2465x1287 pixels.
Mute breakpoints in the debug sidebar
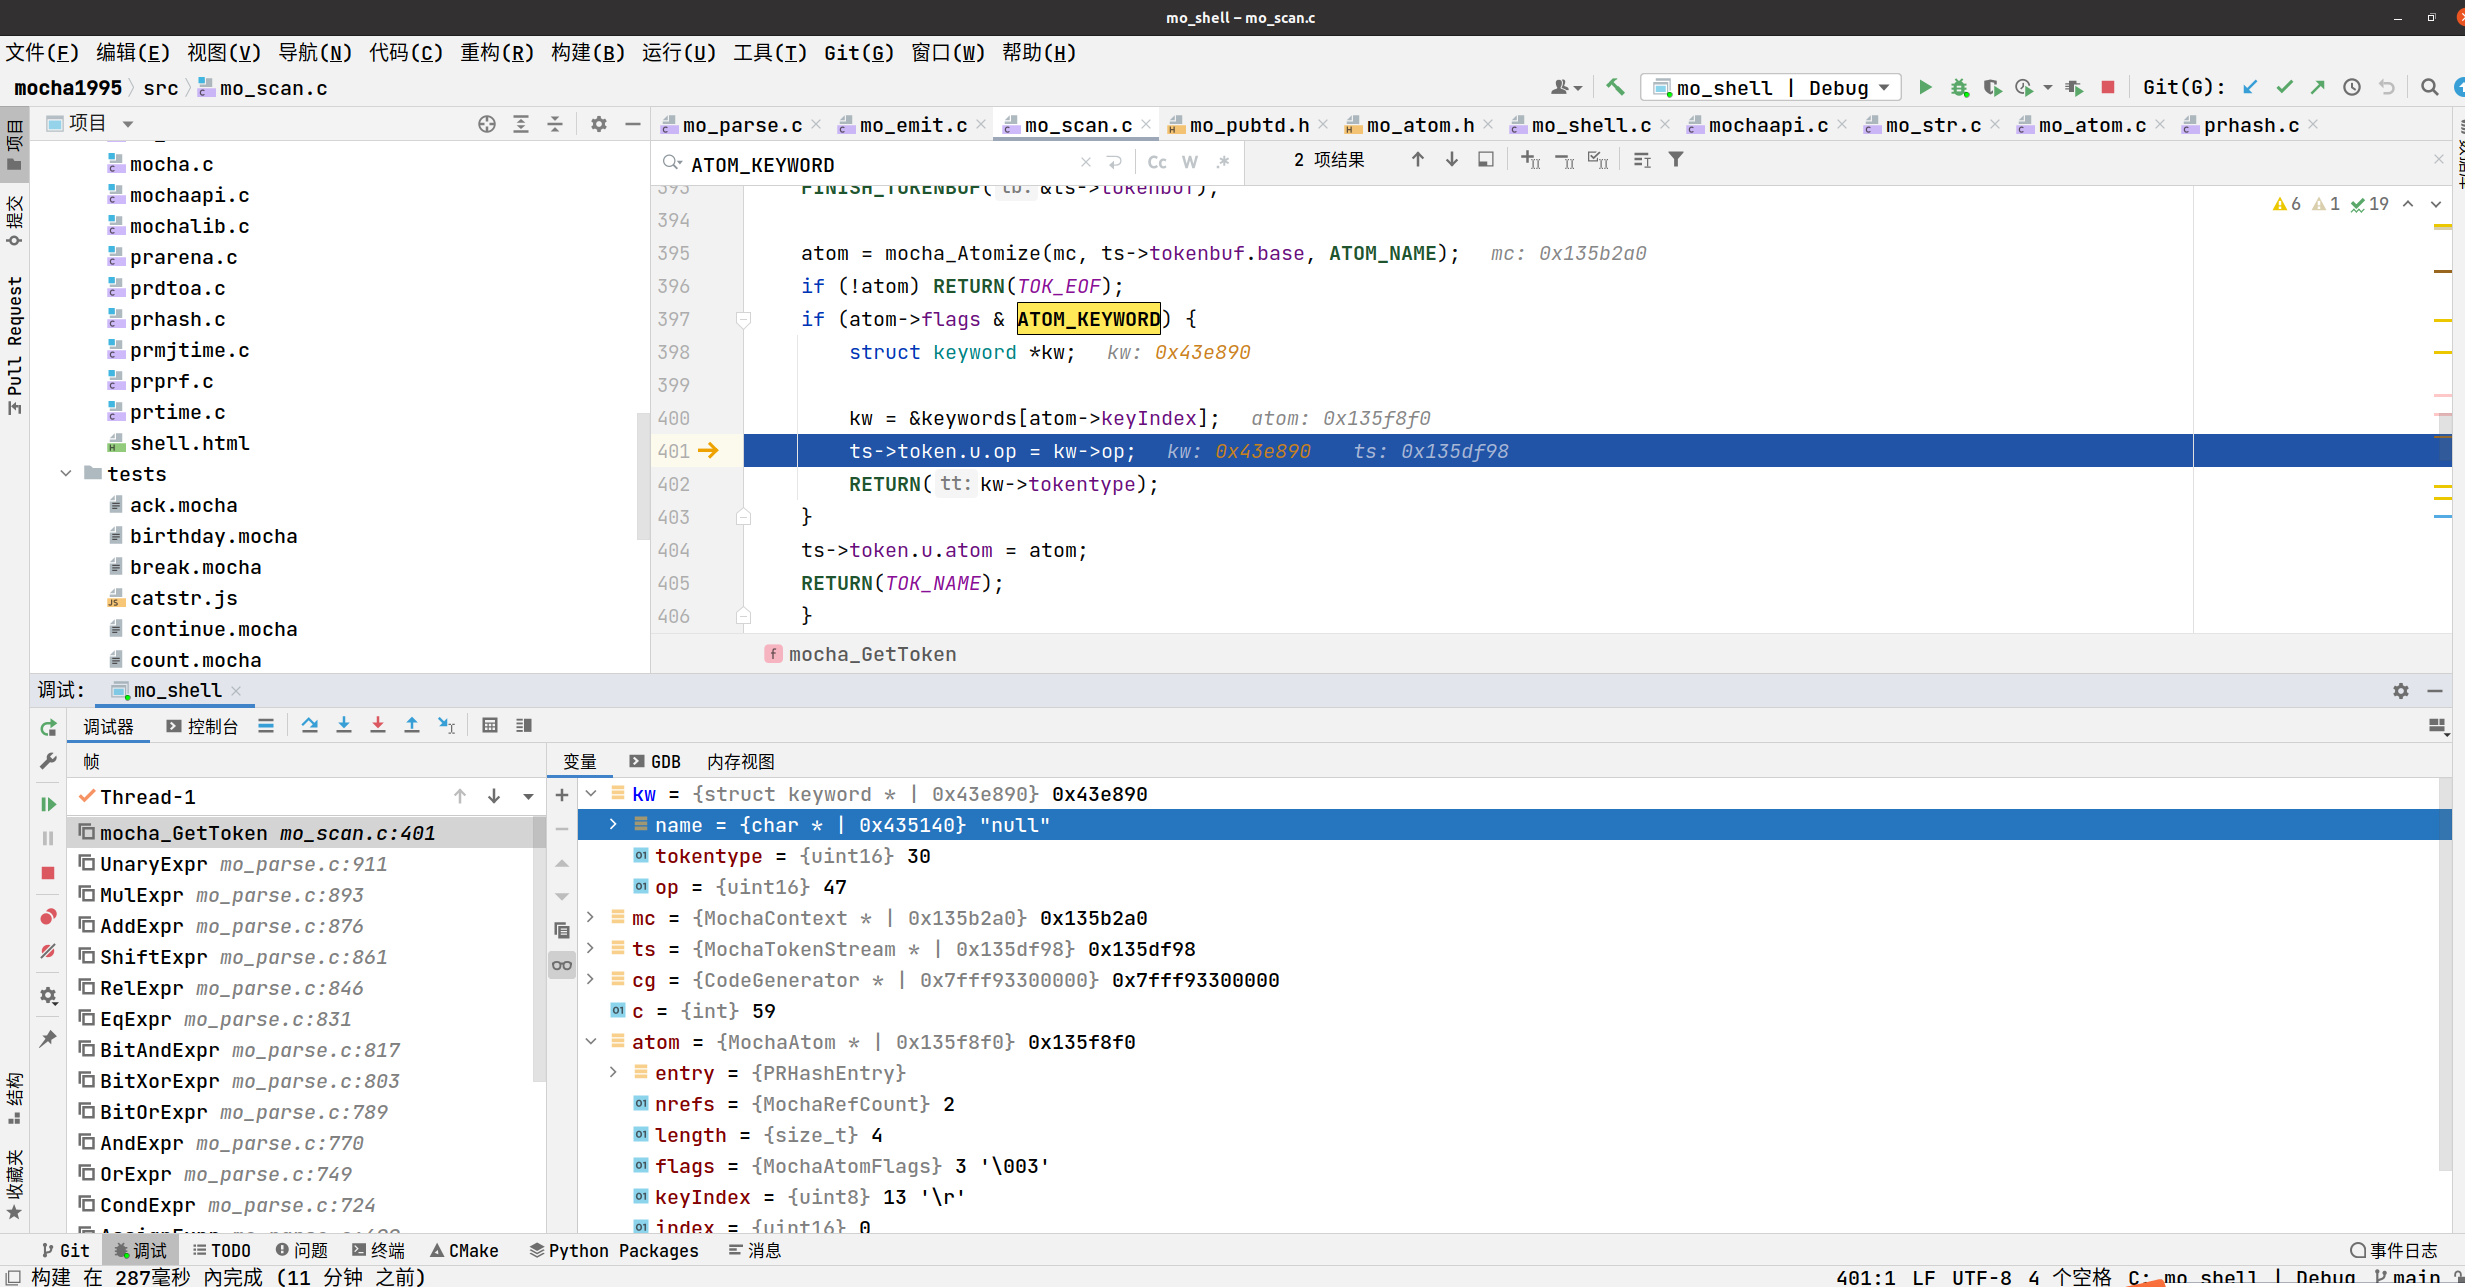point(48,951)
